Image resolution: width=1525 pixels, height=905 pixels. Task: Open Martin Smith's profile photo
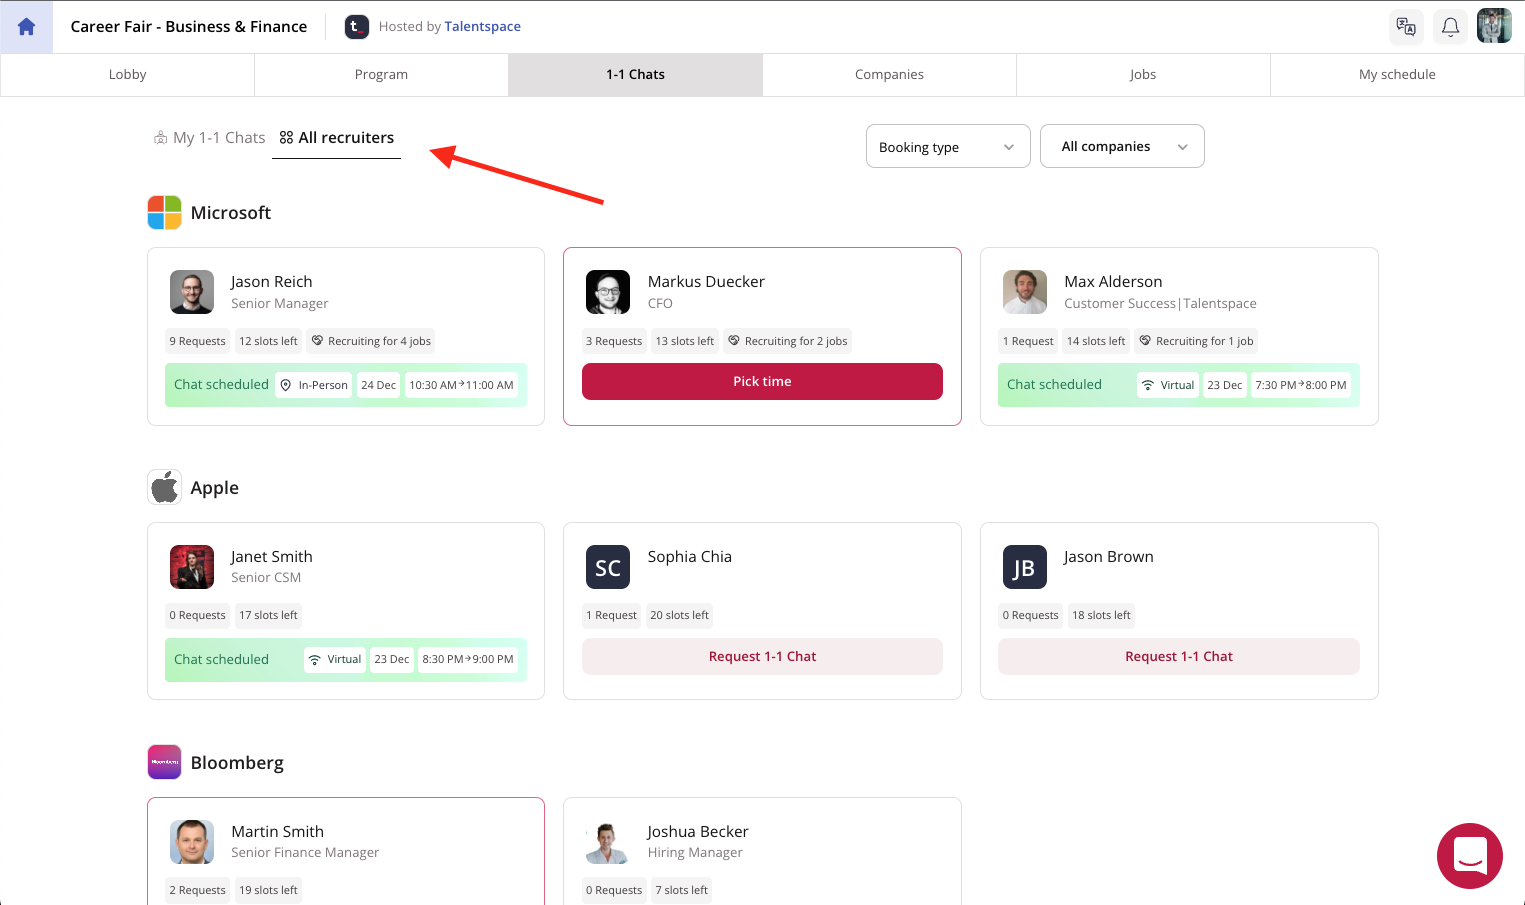(x=192, y=842)
